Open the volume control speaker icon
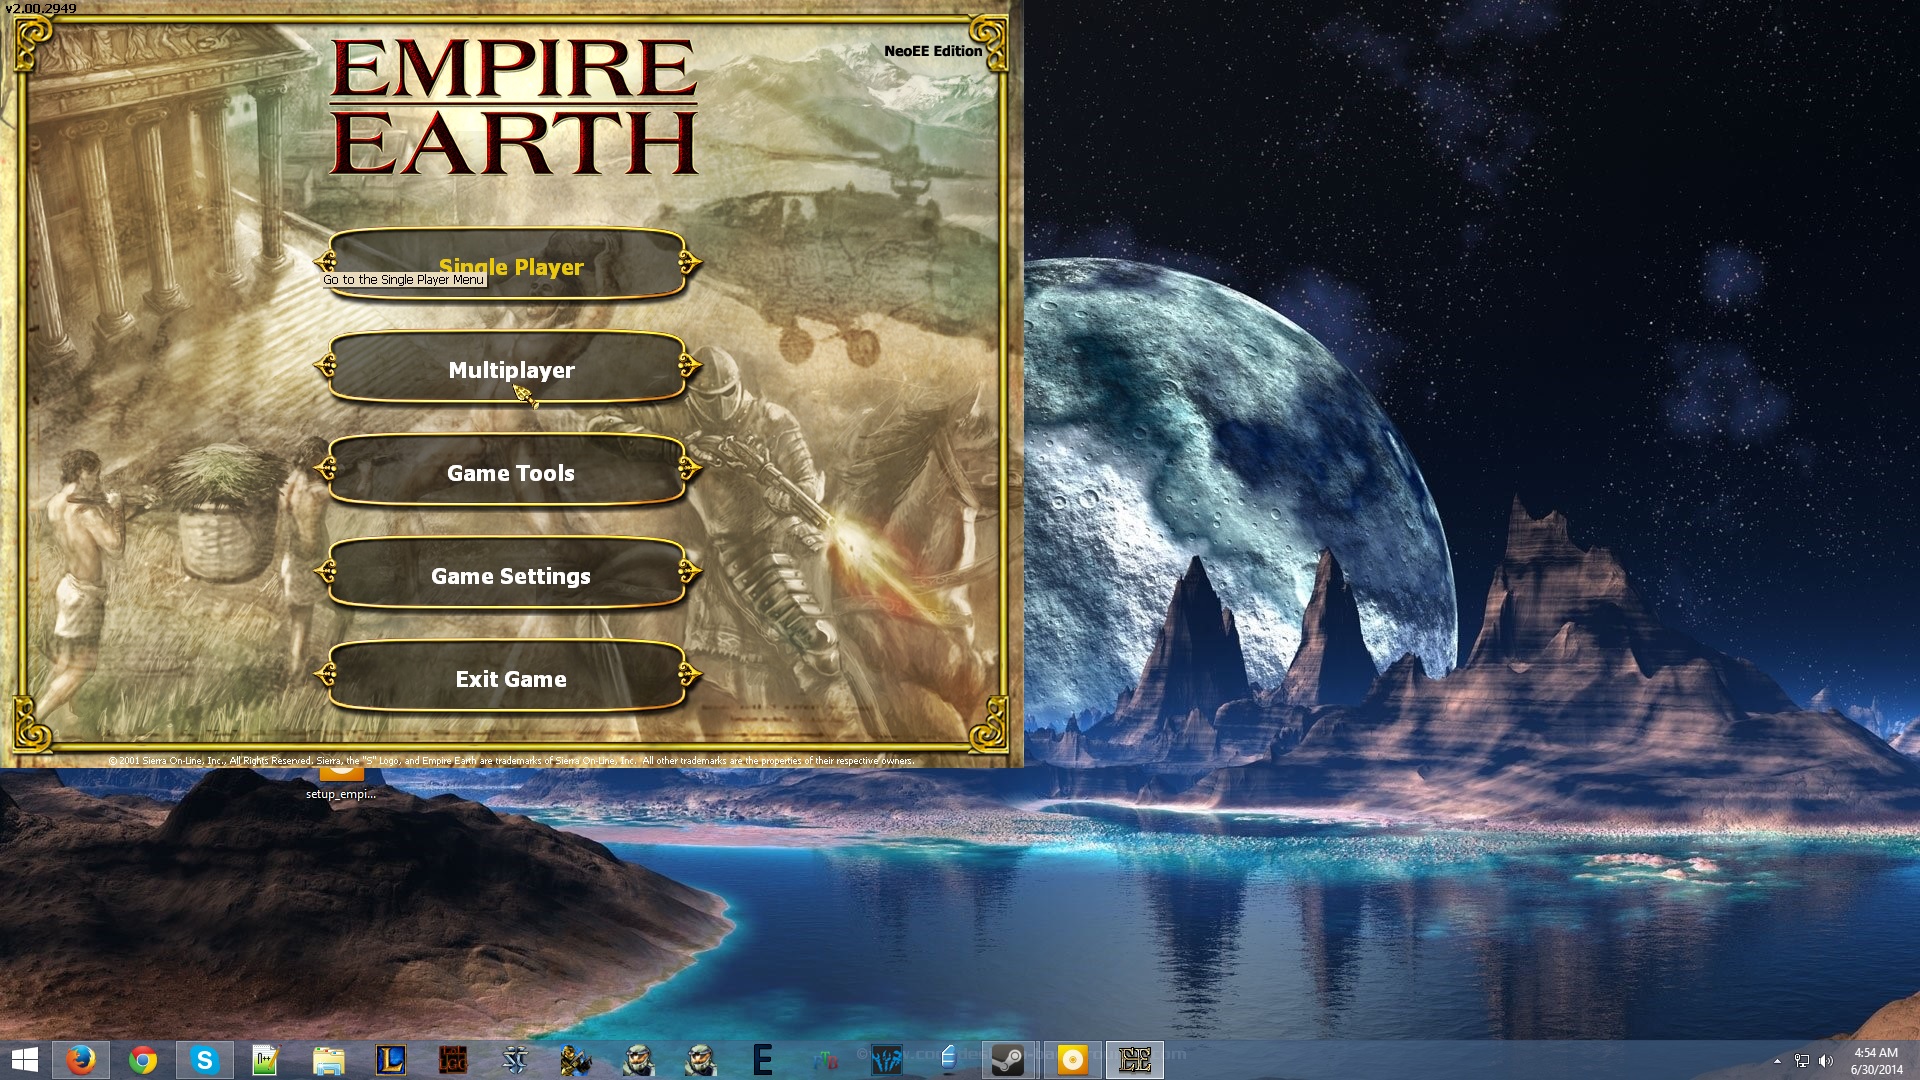The width and height of the screenshot is (1920, 1080). coord(1826,1061)
